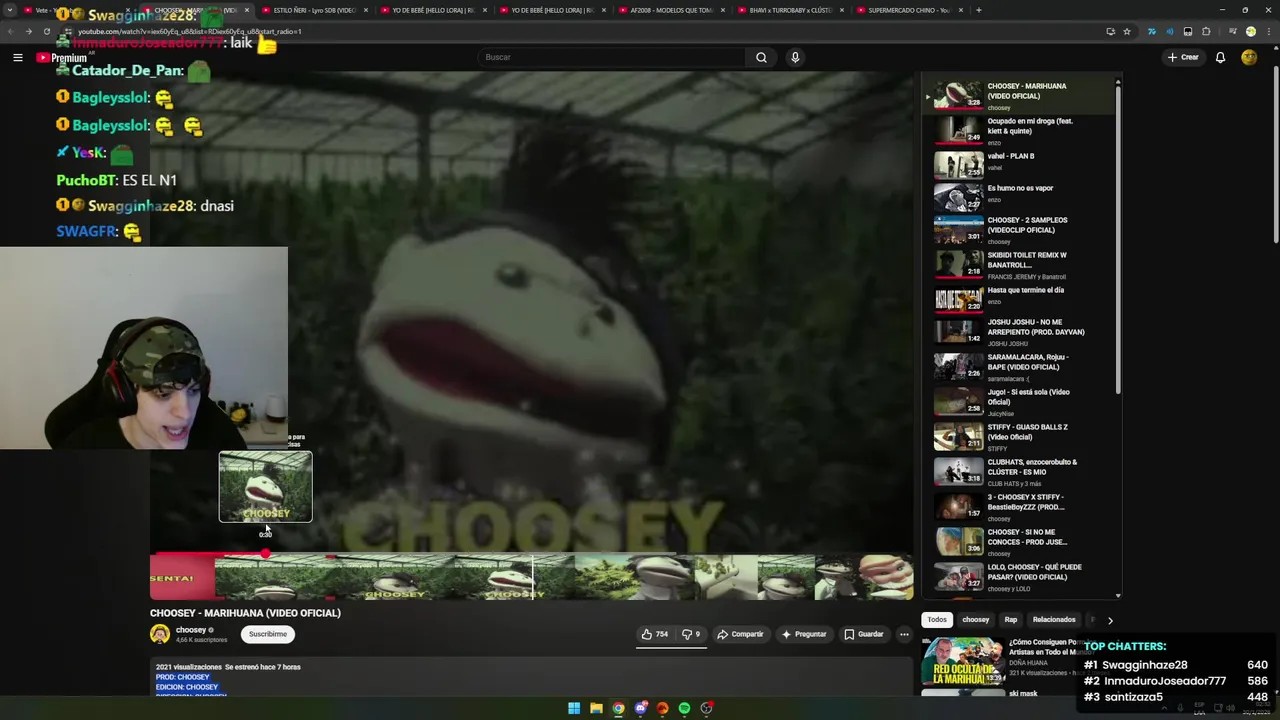Play 'Es humo no es vapor' playlist item
This screenshot has height=720, width=1280.
click(1018, 195)
